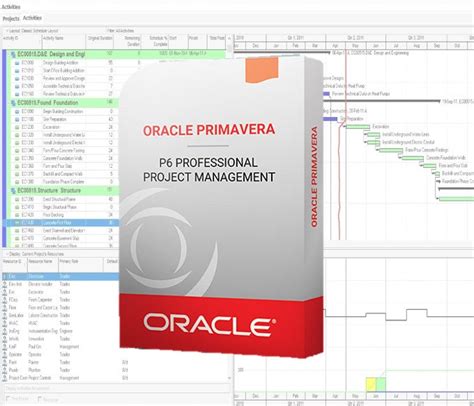This screenshot has width=474, height=406.
Task: Open the Display Activities for selected dropdown
Action: (x=117, y=388)
